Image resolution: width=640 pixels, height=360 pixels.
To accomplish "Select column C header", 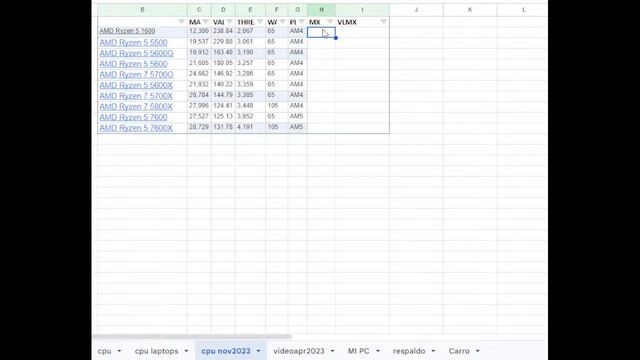I will click(x=199, y=10).
